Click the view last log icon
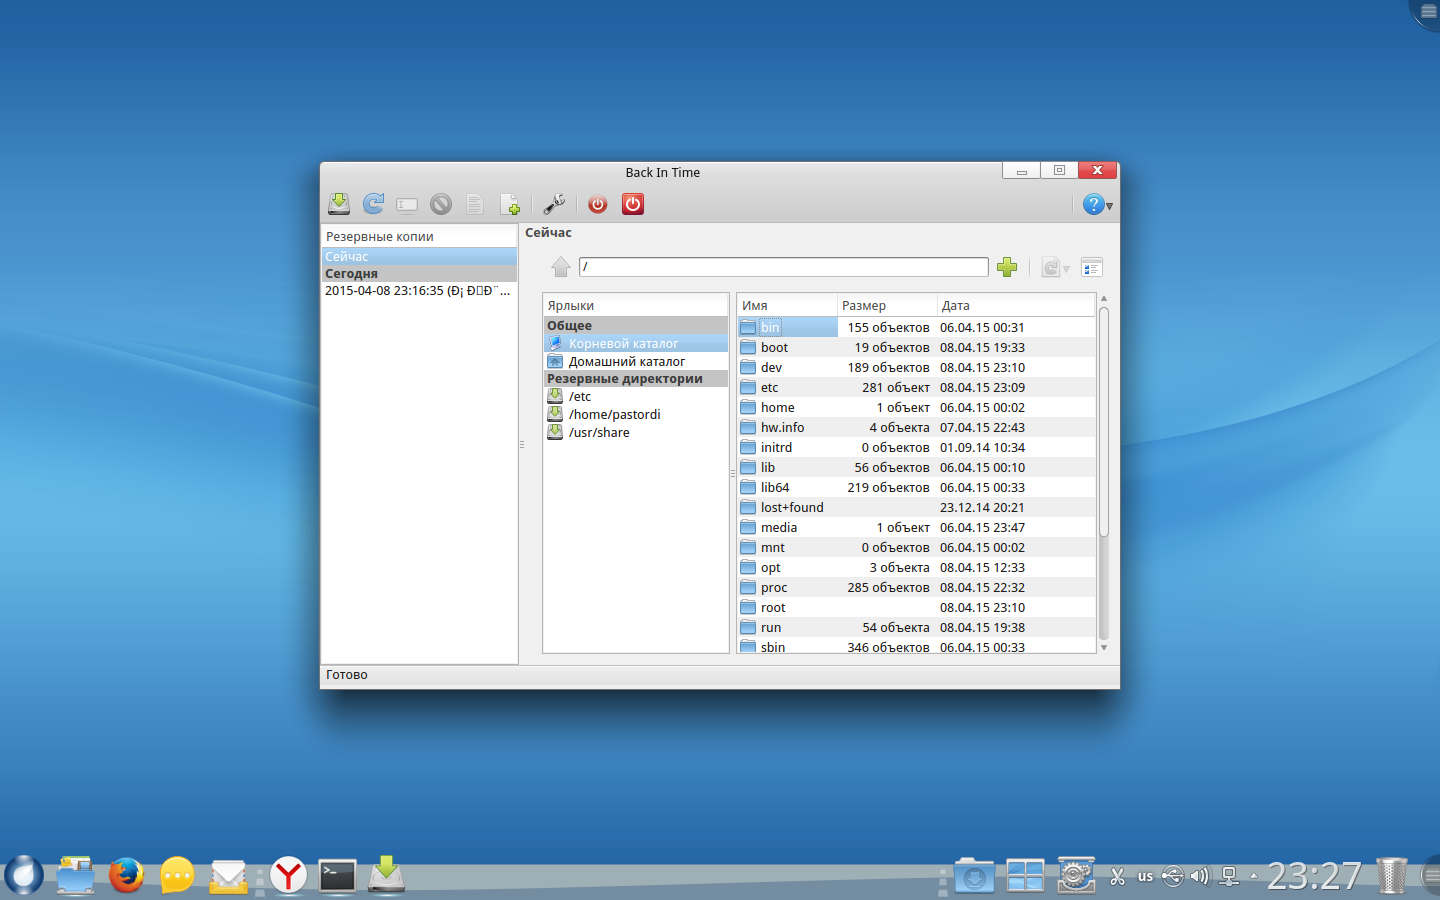Viewport: 1440px width, 900px height. point(509,204)
